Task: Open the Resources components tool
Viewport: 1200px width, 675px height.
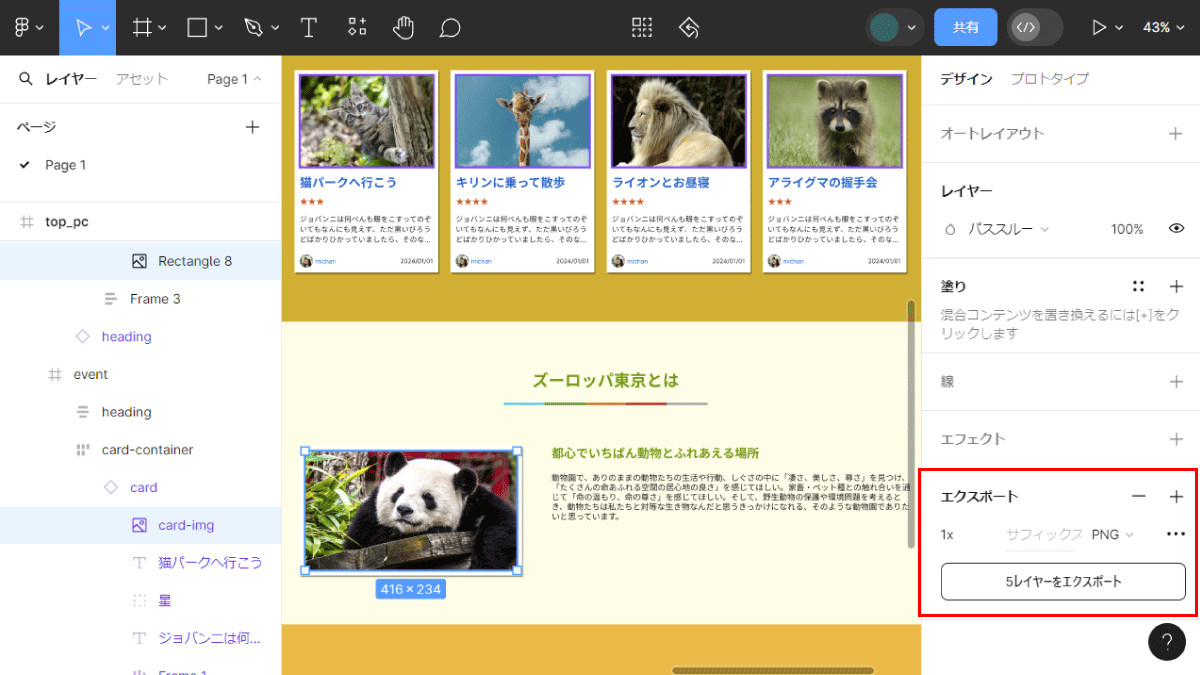Action: [357, 27]
